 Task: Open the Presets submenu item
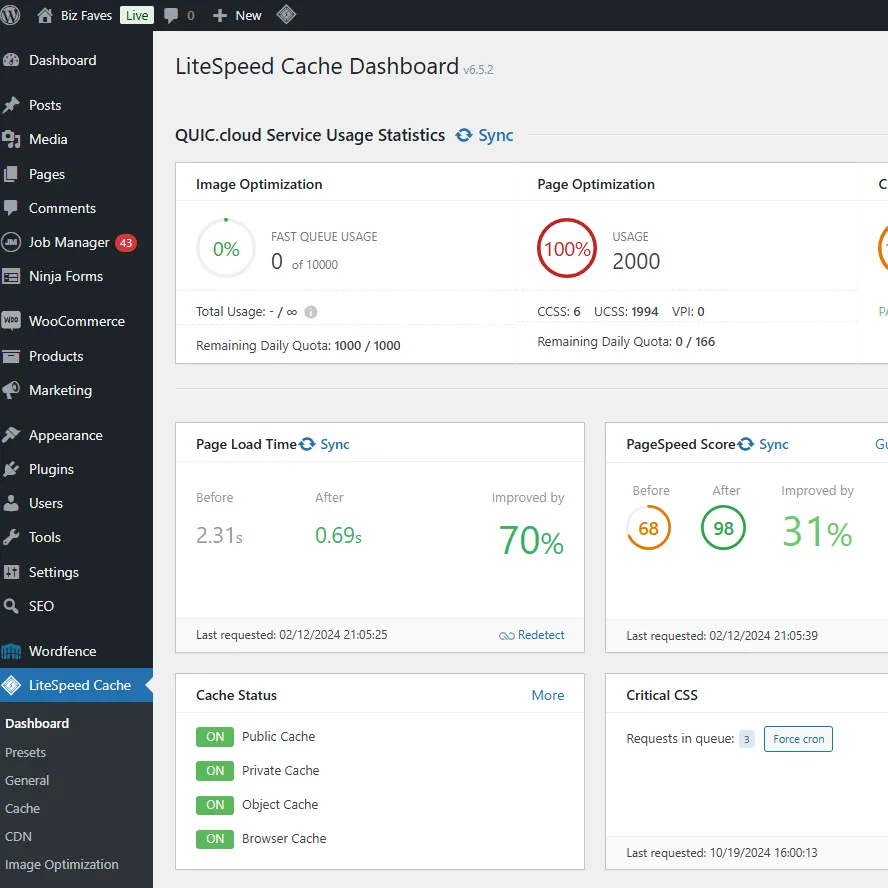25,753
